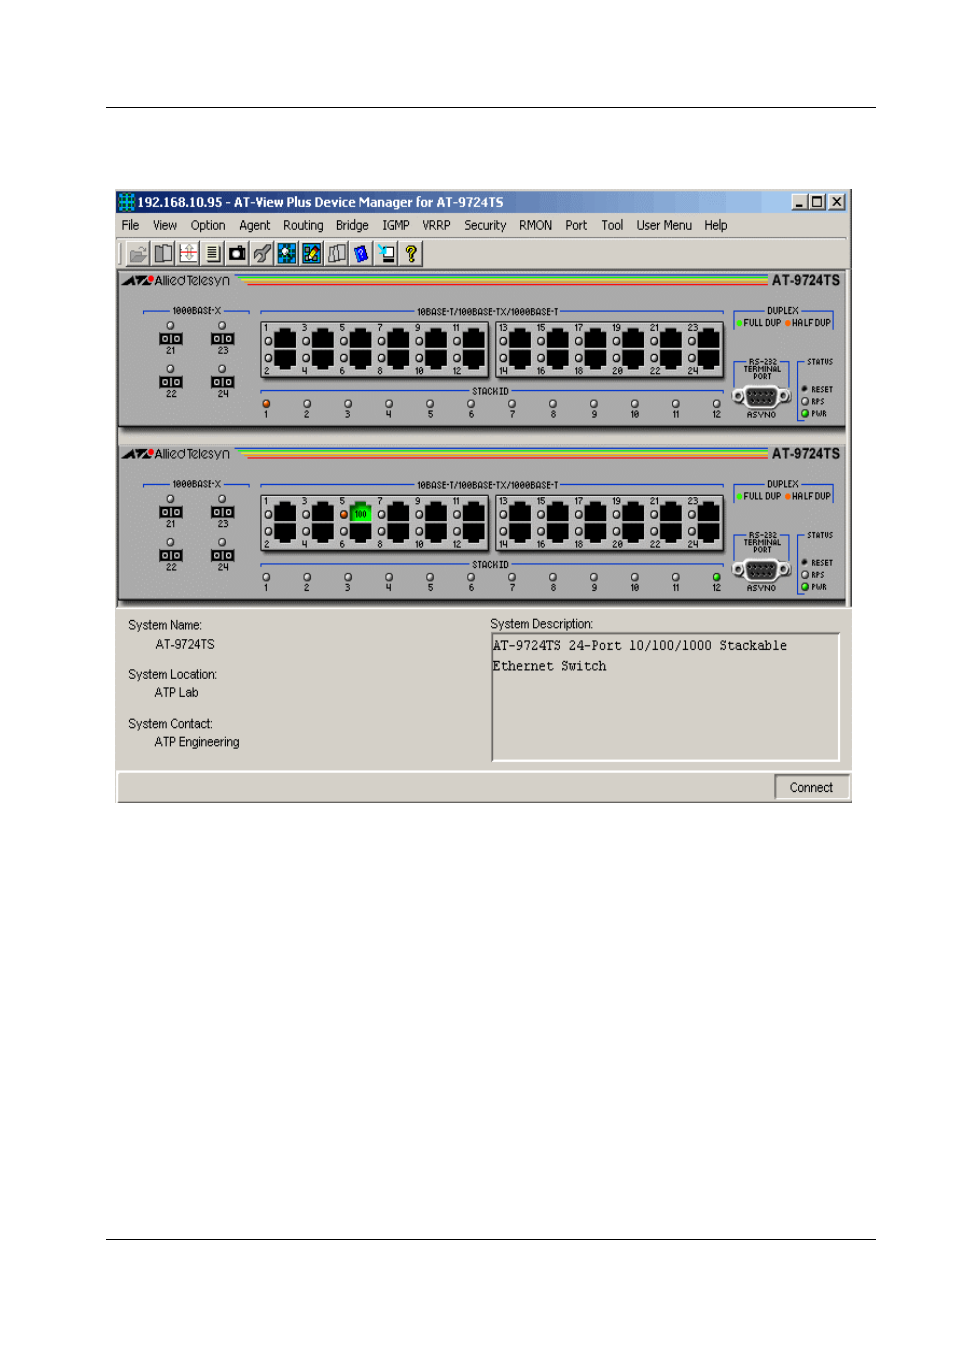Image resolution: width=954 pixels, height=1350 pixels.
Task: Select 1000BASE-X port 23 on Stack ID 12 switch
Action: tap(223, 512)
